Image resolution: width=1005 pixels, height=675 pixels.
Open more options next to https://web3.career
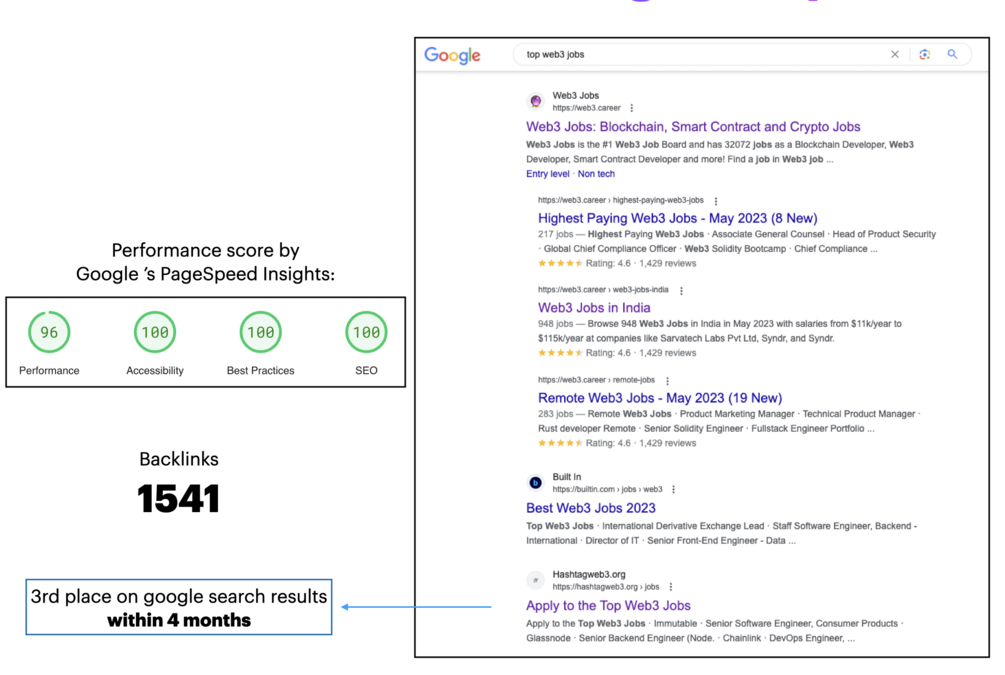(631, 108)
